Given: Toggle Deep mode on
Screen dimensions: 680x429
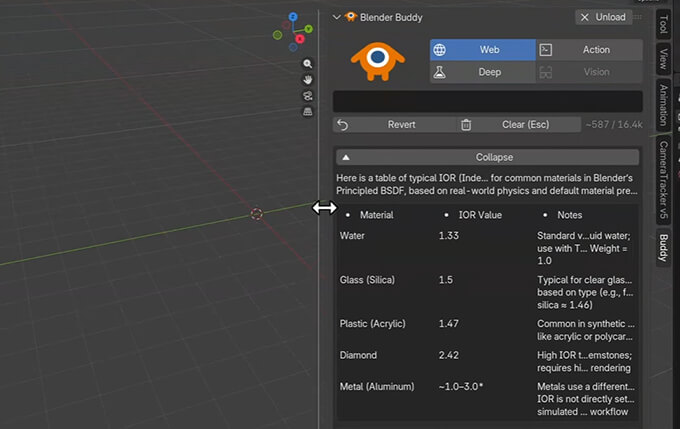Looking at the screenshot, I should point(482,72).
